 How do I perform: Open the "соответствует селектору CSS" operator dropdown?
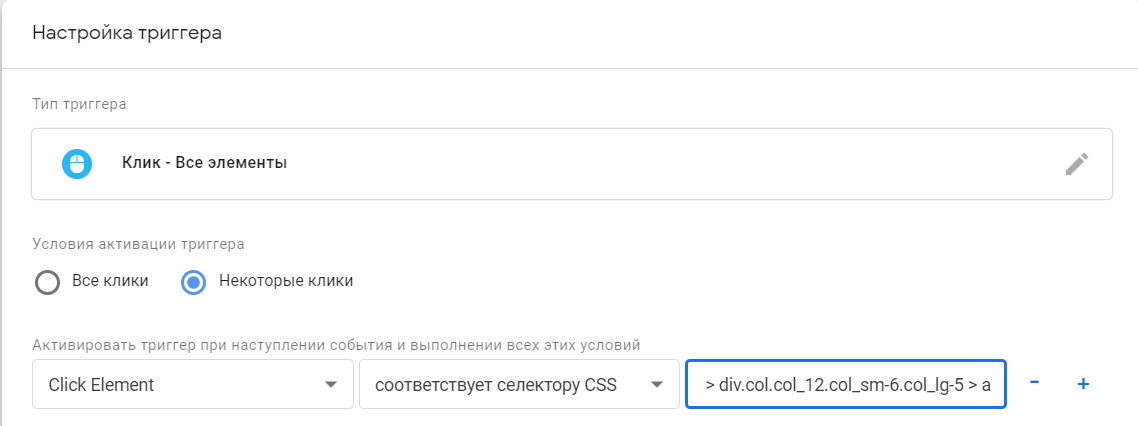tap(519, 384)
